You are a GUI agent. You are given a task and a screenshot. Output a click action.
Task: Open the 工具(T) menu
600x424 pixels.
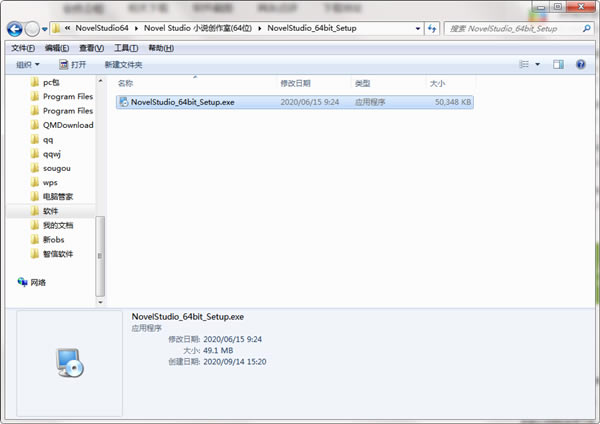point(126,48)
